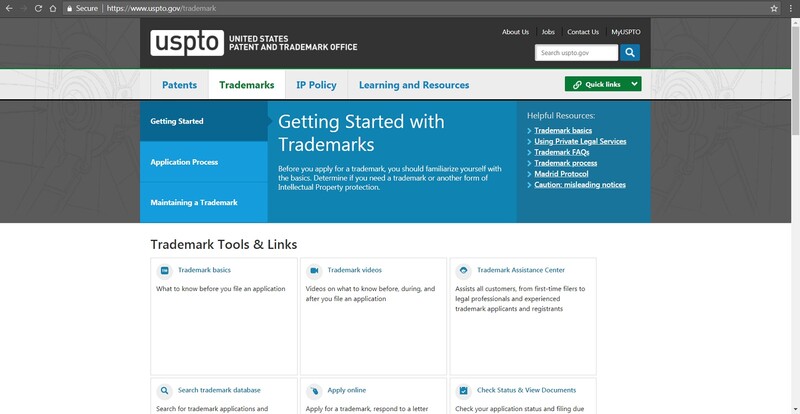800x414 pixels.
Task: Click the Helpful Resources: label
Action: click(x=561, y=116)
